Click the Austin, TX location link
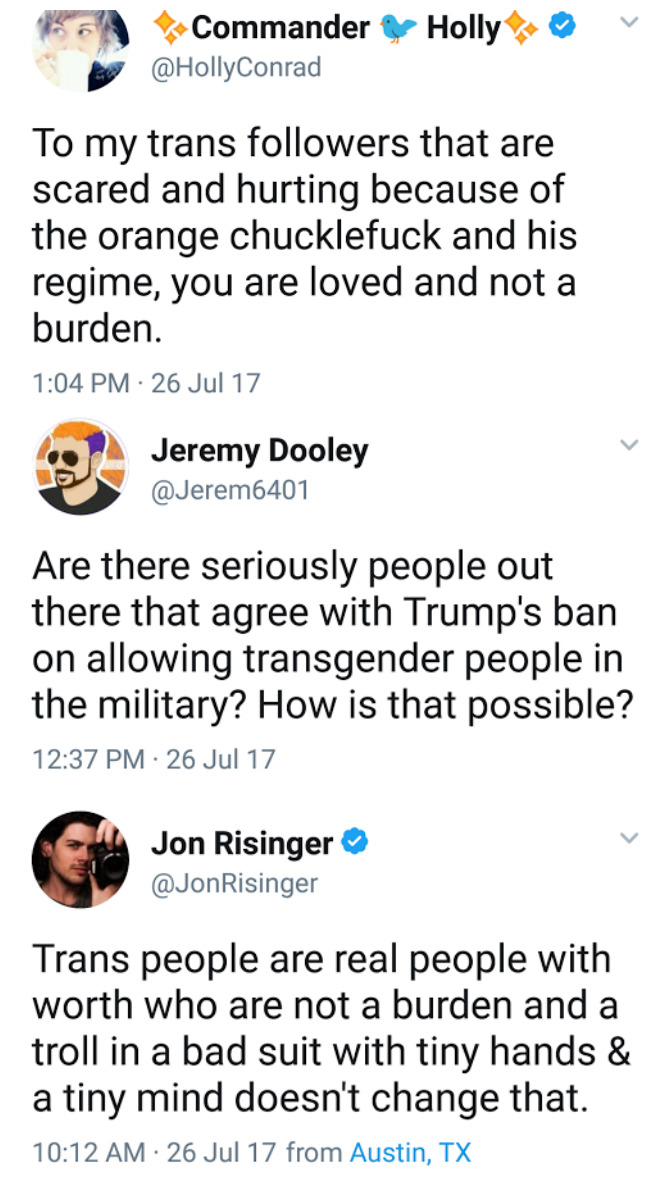Viewport: 672px width, 1200px height. click(x=410, y=1152)
